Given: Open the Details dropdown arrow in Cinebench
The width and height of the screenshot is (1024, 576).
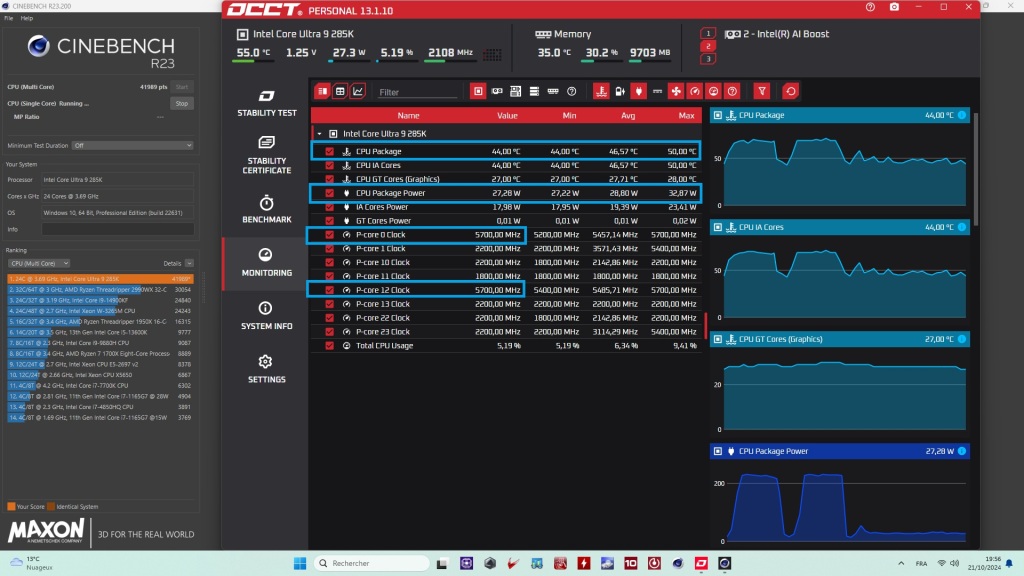Looking at the screenshot, I should point(189,263).
